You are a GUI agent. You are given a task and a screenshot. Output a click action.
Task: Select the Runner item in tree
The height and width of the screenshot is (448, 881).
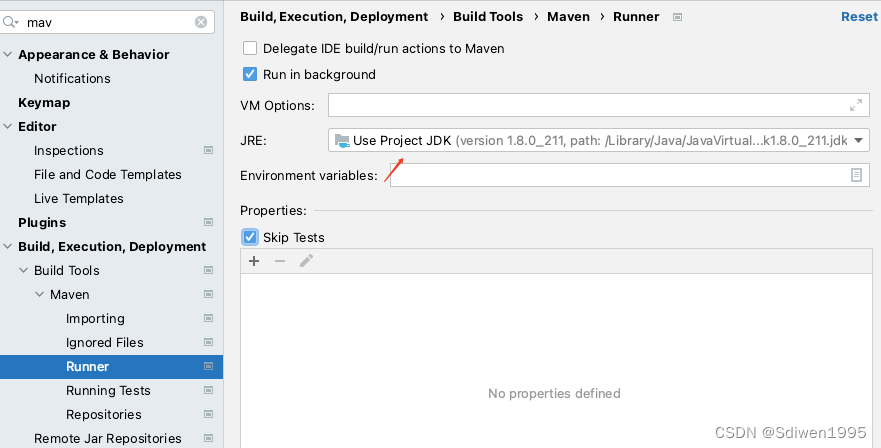pos(111,366)
